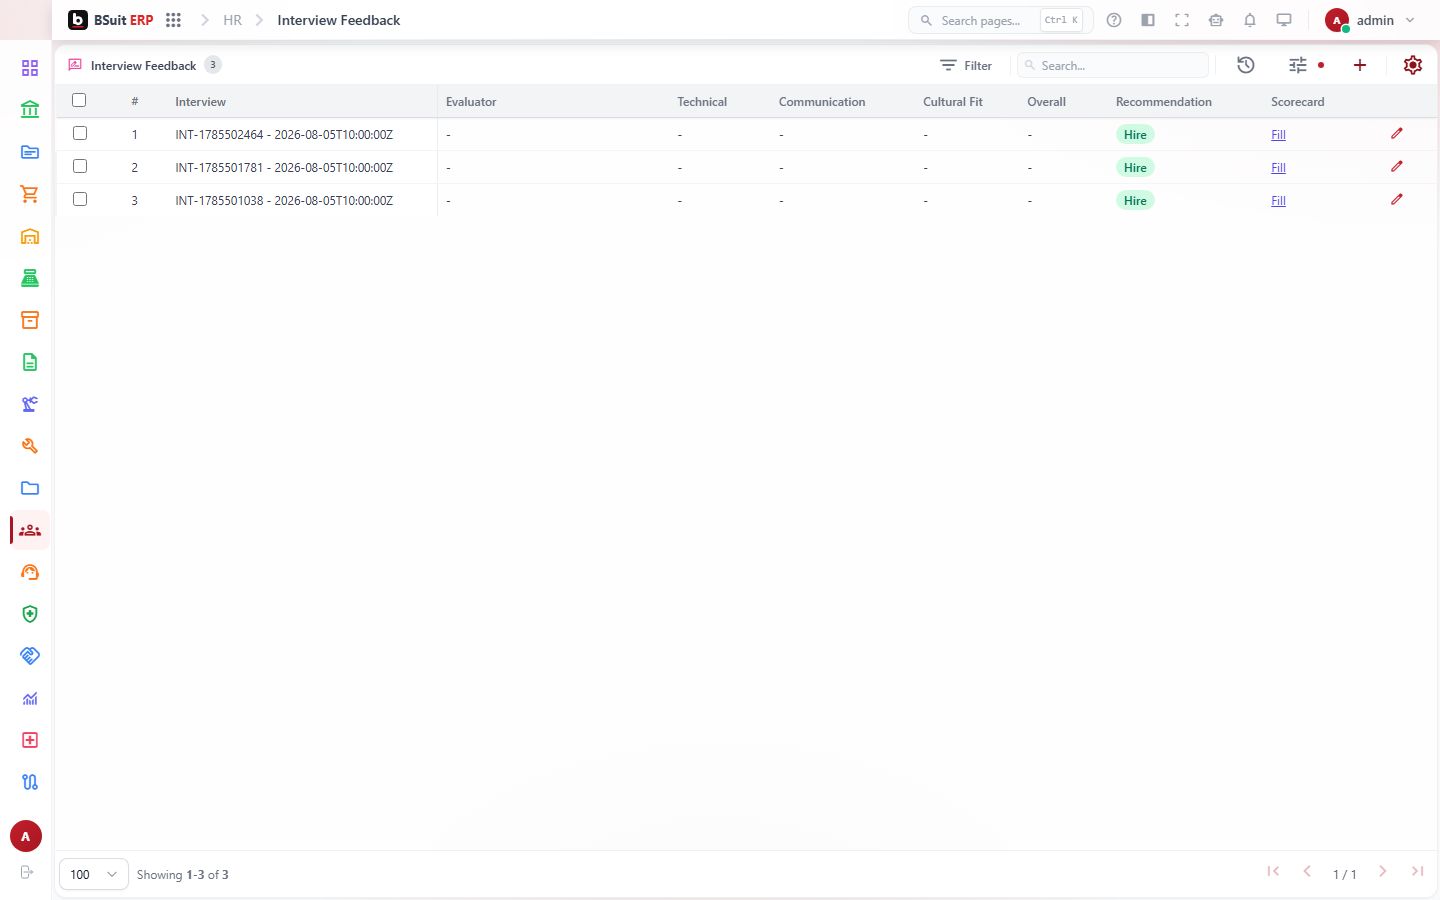Focus the Search pages box
This screenshot has width=1440, height=900.
1000,20
